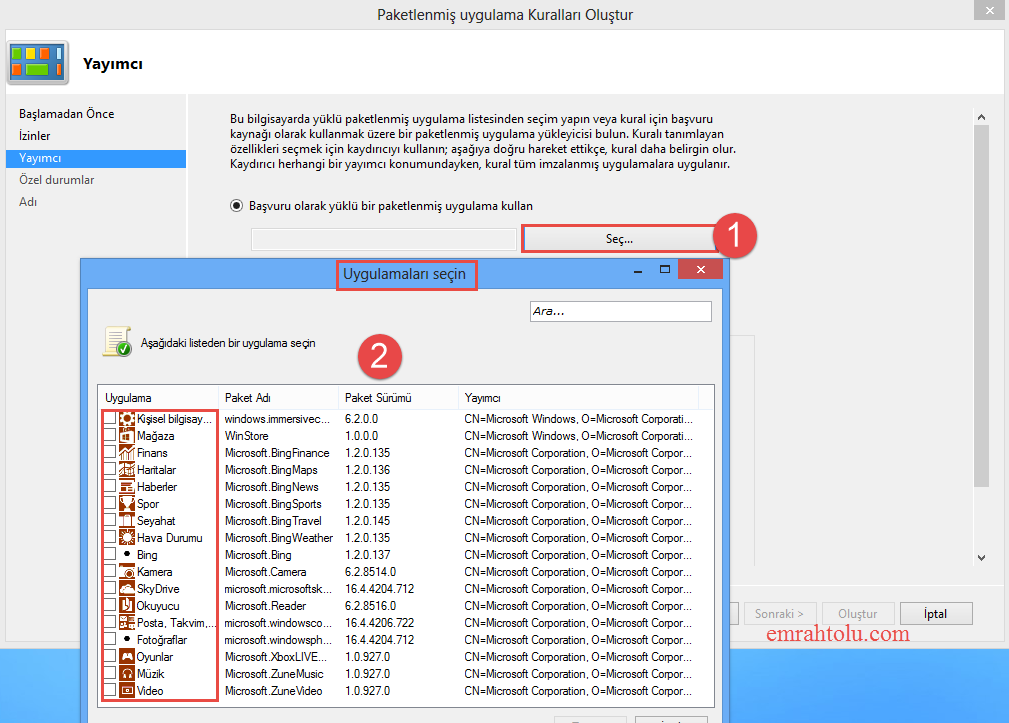Click the Posta, Takvim app icon
Viewport: 1009px width, 723px height.
pos(127,623)
